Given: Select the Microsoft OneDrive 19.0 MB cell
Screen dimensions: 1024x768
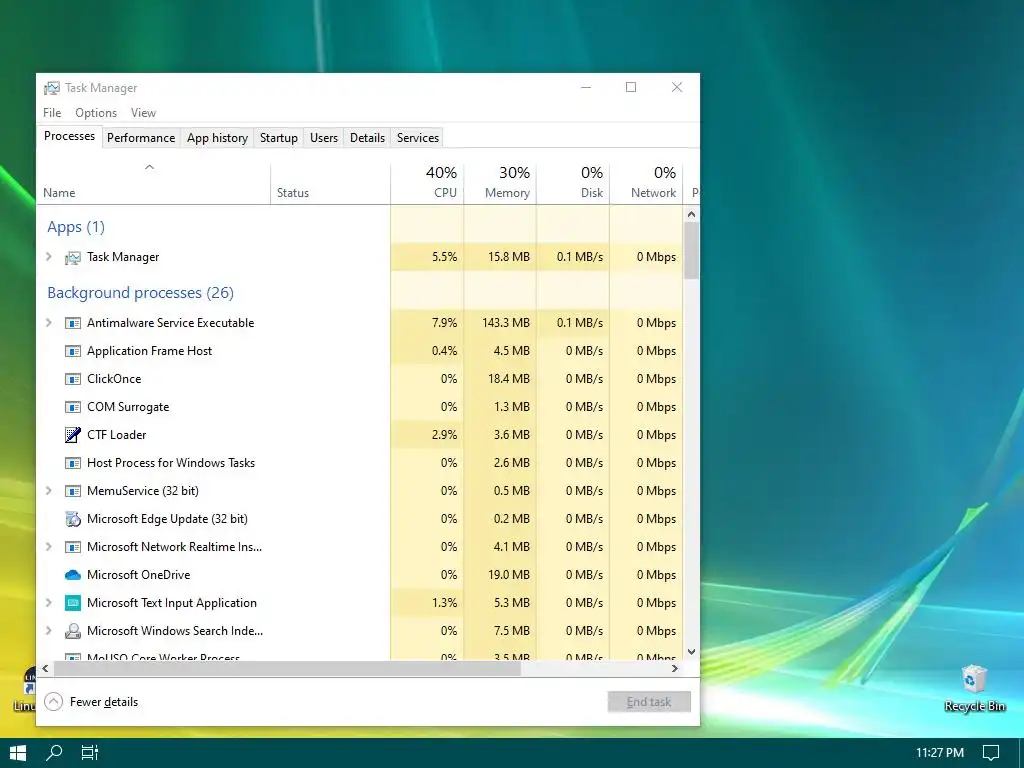Looking at the screenshot, I should pos(500,575).
